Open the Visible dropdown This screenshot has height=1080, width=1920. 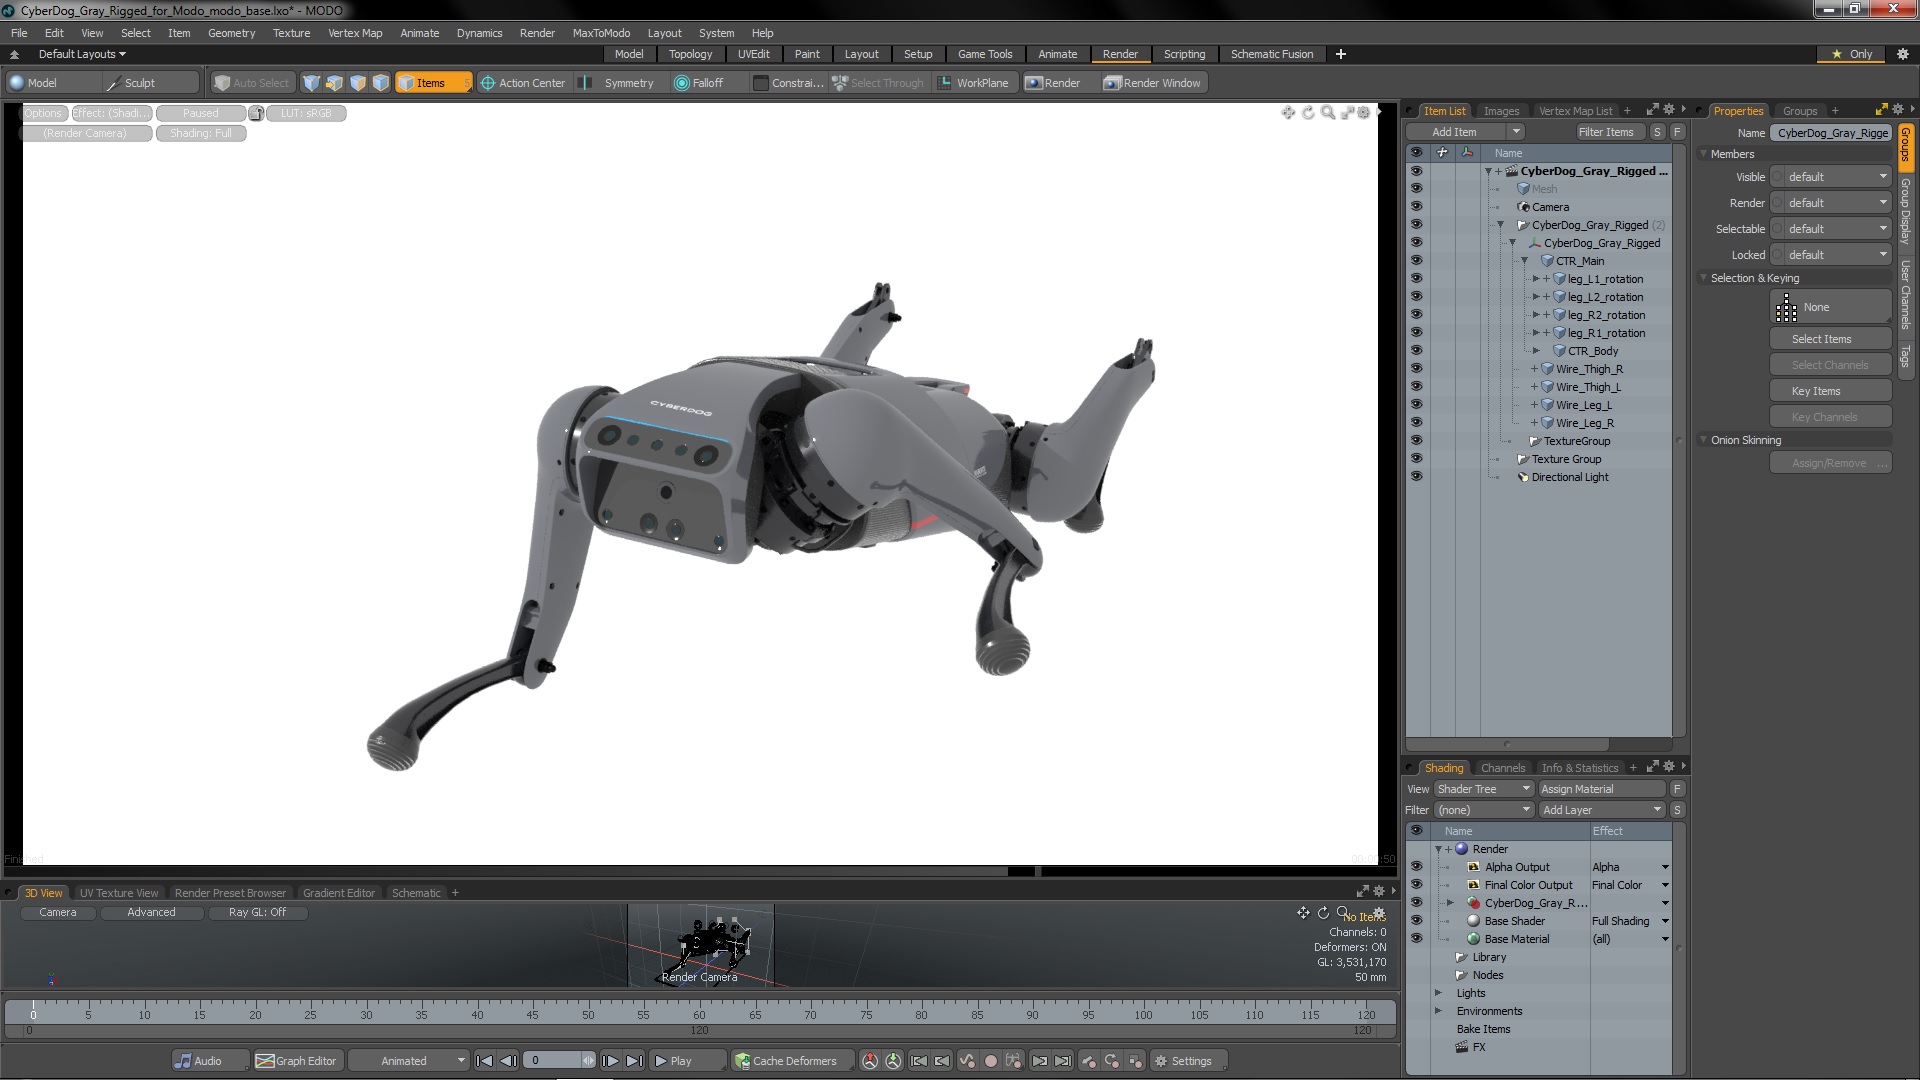coord(1831,177)
